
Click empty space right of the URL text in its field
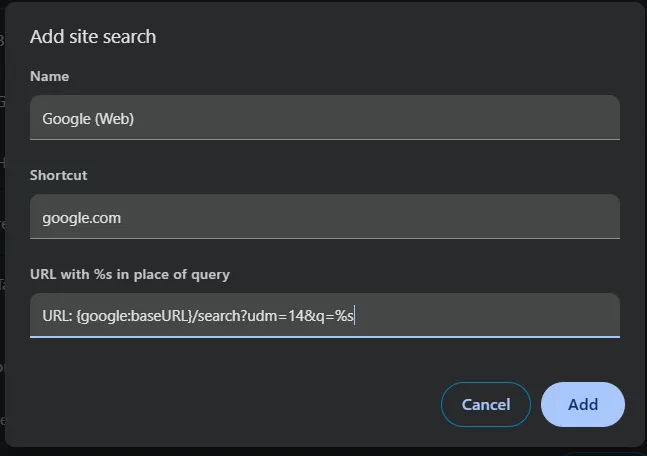pyautogui.click(x=487, y=316)
